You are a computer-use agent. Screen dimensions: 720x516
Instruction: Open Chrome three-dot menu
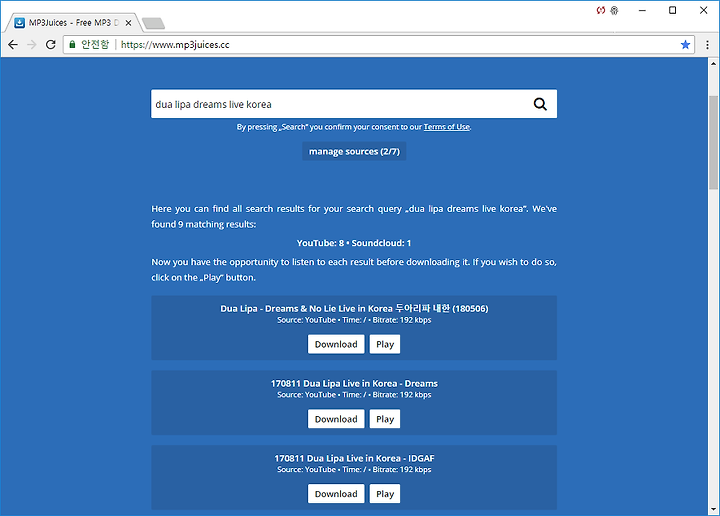click(707, 45)
